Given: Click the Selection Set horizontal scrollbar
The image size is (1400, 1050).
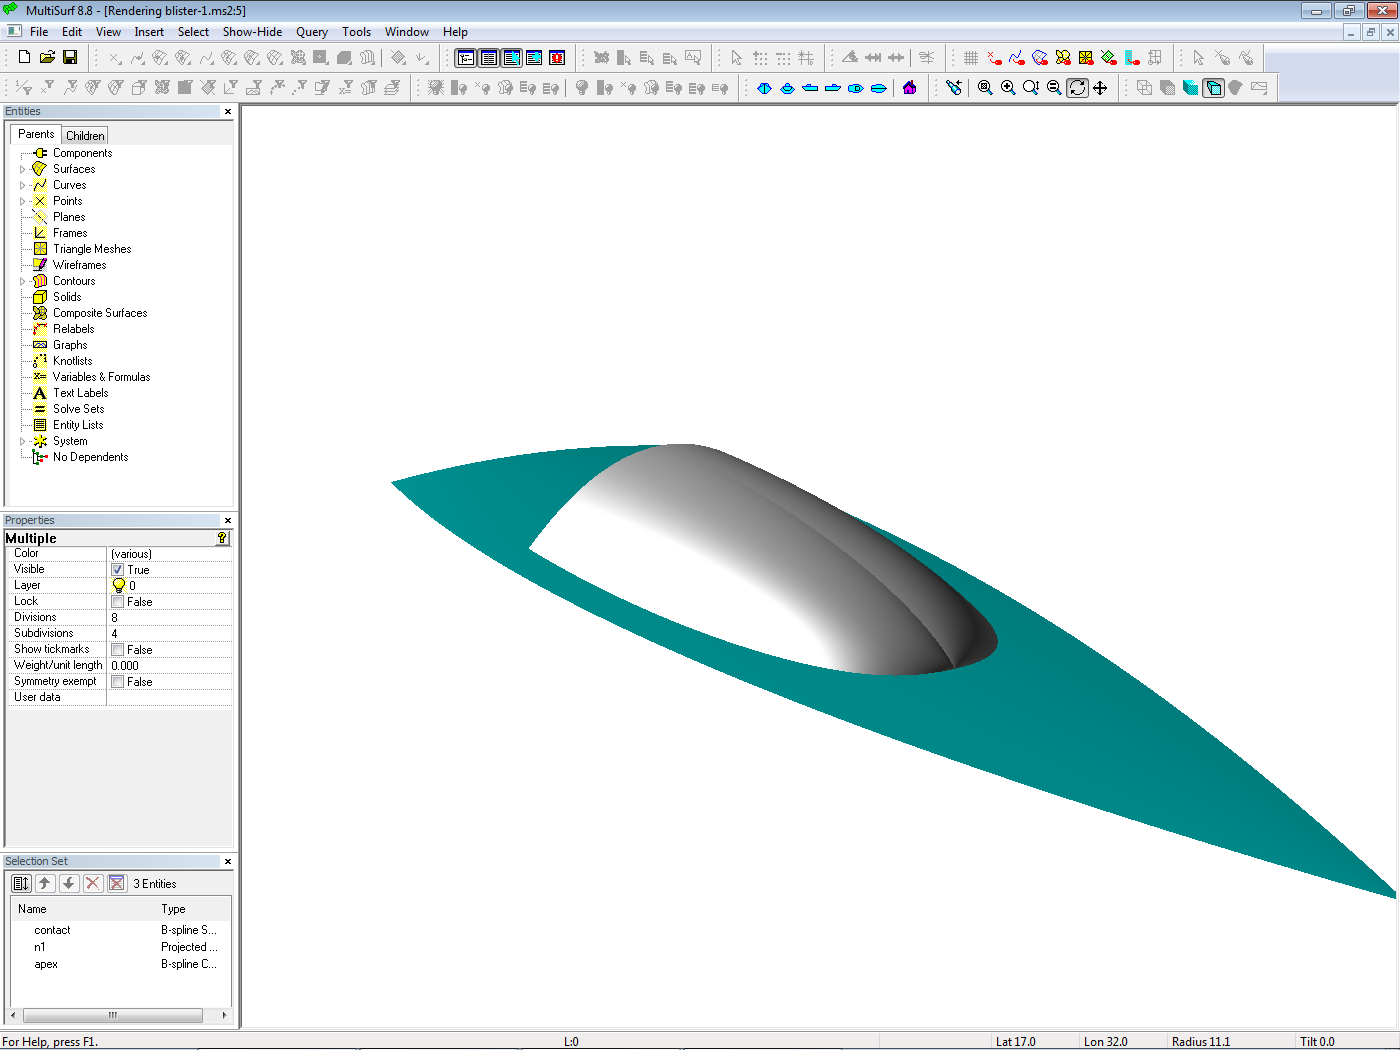Looking at the screenshot, I should (x=112, y=1015).
